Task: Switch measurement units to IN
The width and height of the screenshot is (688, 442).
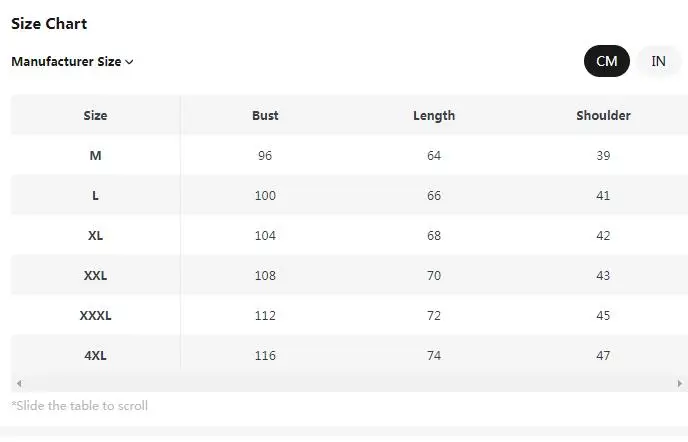Action: point(659,61)
